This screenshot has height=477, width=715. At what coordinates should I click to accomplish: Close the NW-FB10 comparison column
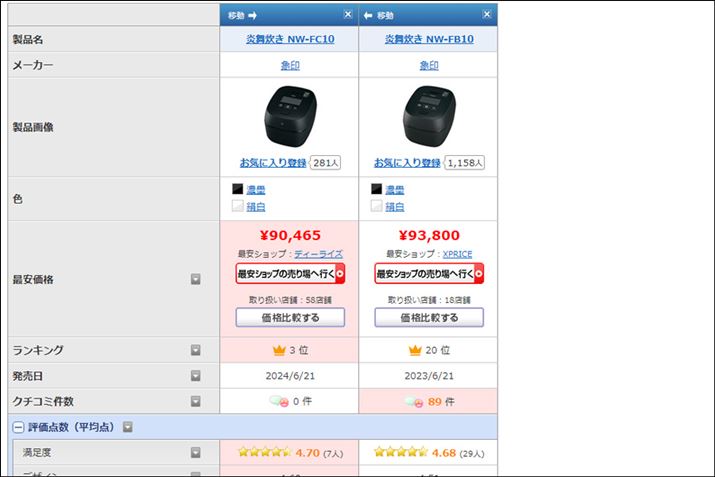click(487, 15)
